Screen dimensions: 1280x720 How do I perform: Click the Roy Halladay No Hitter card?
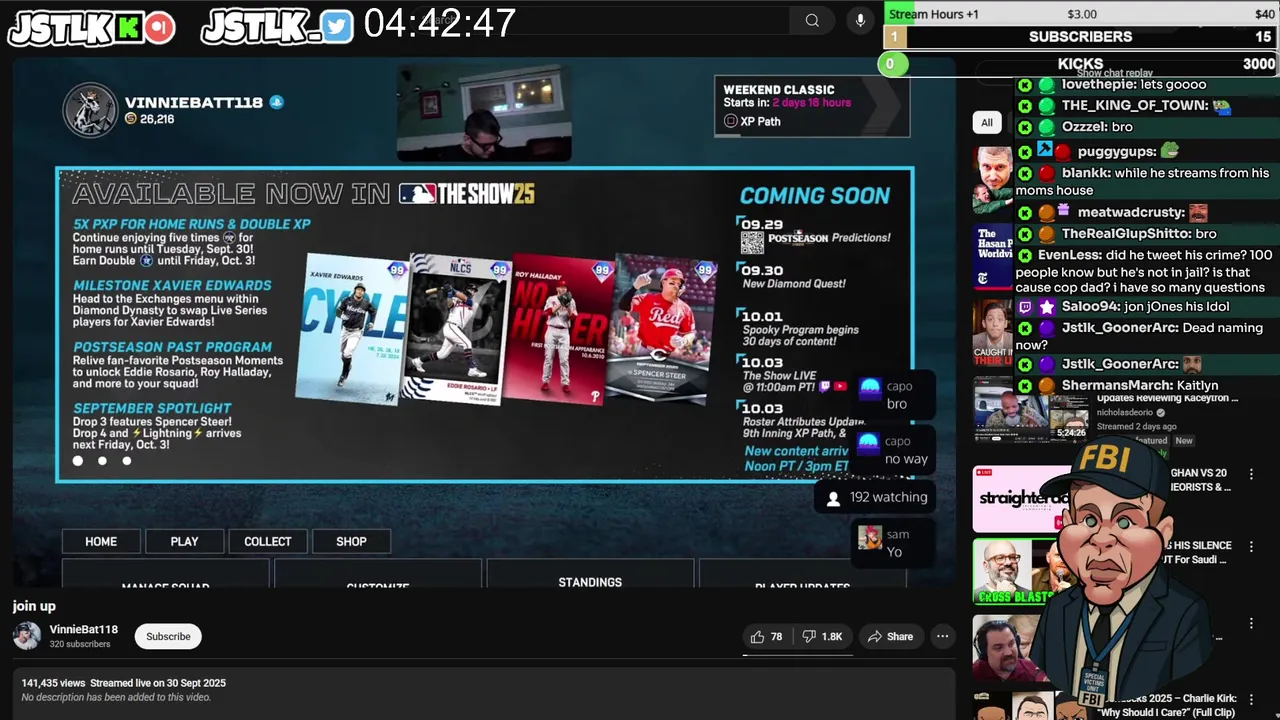point(559,328)
